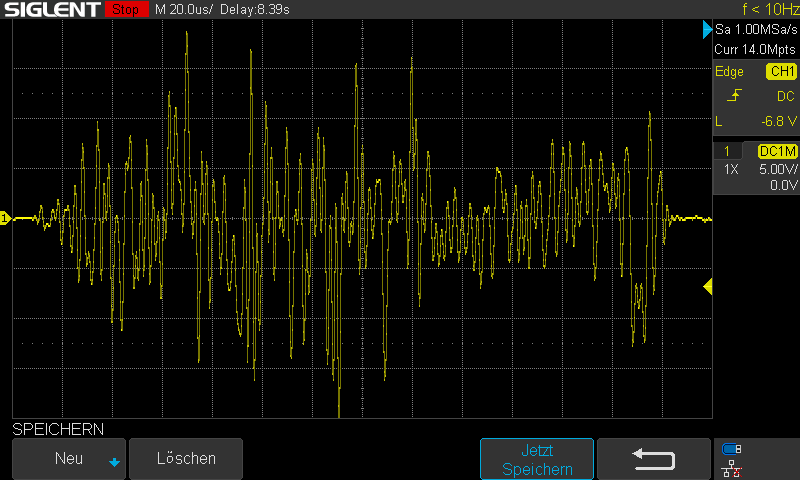Click the channel 1 number box
This screenshot has width=800, height=480.
(x=727, y=151)
